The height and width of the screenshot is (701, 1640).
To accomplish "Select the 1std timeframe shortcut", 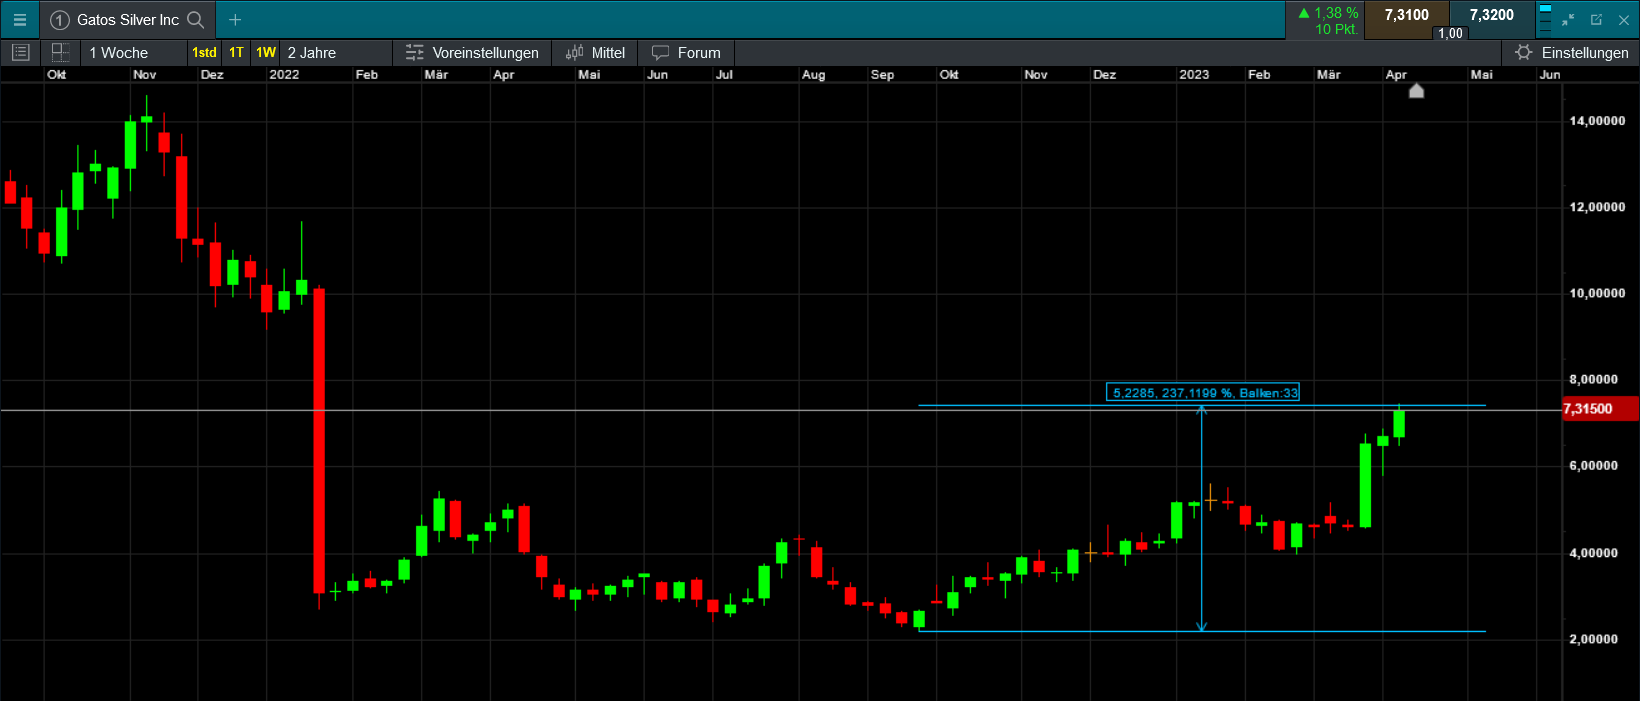I will (x=204, y=53).
